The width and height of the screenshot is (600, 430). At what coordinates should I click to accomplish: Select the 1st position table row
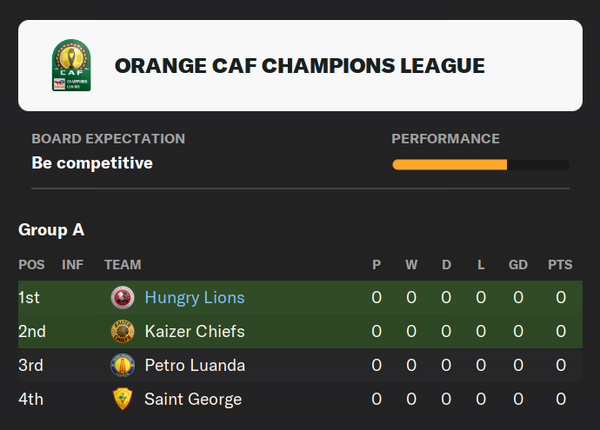pos(300,297)
